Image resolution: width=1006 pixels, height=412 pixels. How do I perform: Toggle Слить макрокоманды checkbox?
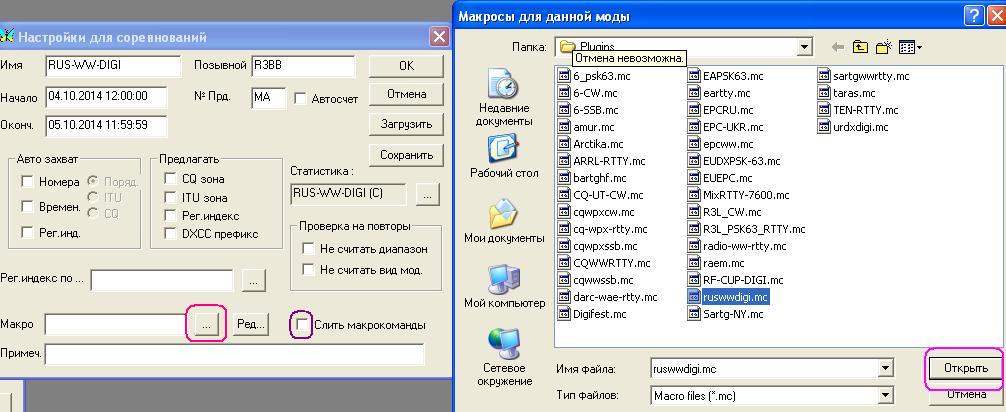tap(302, 325)
